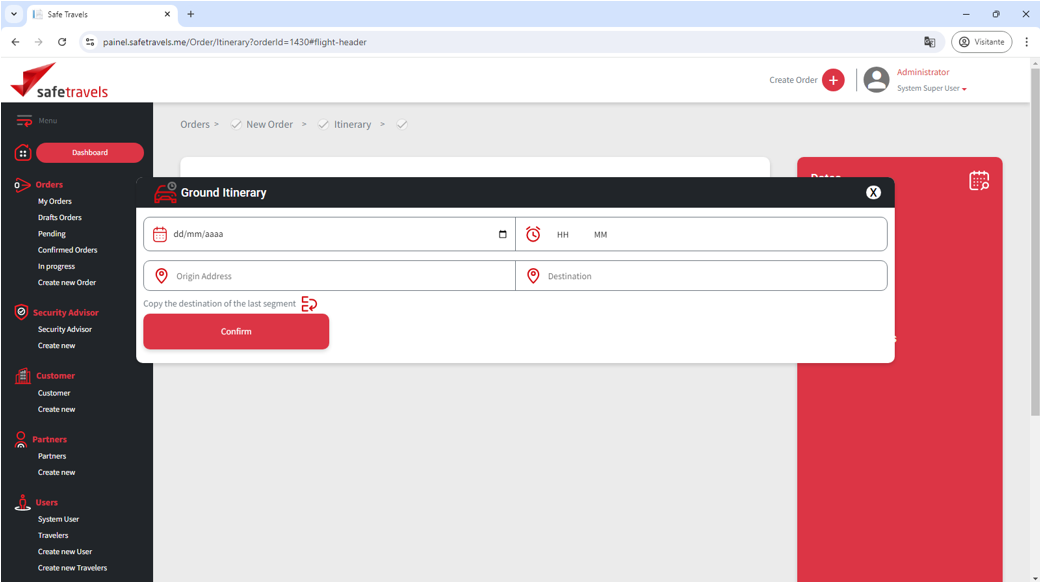Click the Administrator profile avatar icon
Screen dimensions: 1040x582
876,80
